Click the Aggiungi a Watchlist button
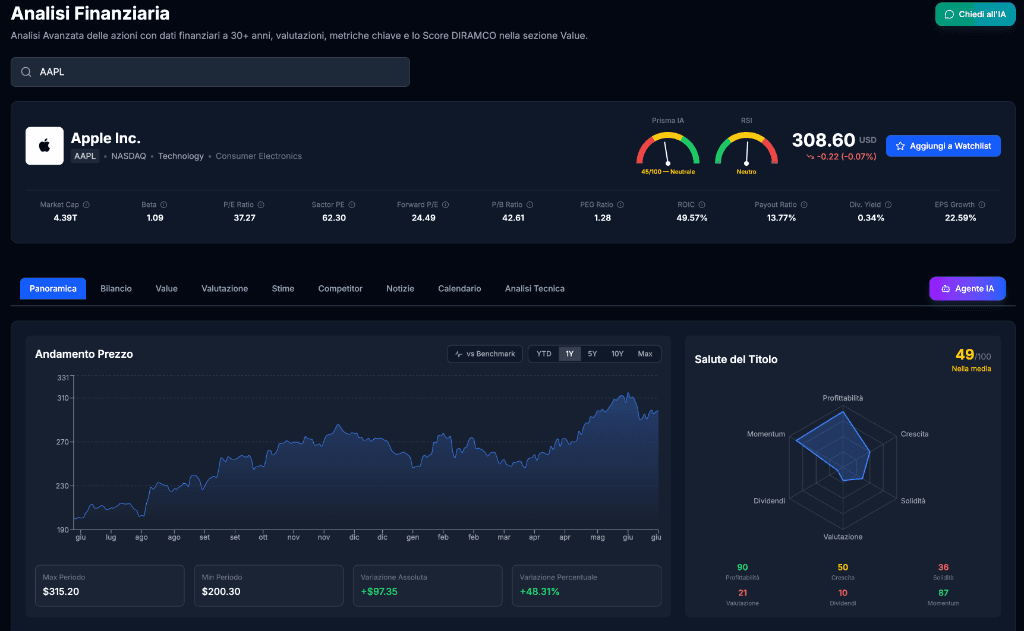The height and width of the screenshot is (631, 1024). click(x=943, y=146)
